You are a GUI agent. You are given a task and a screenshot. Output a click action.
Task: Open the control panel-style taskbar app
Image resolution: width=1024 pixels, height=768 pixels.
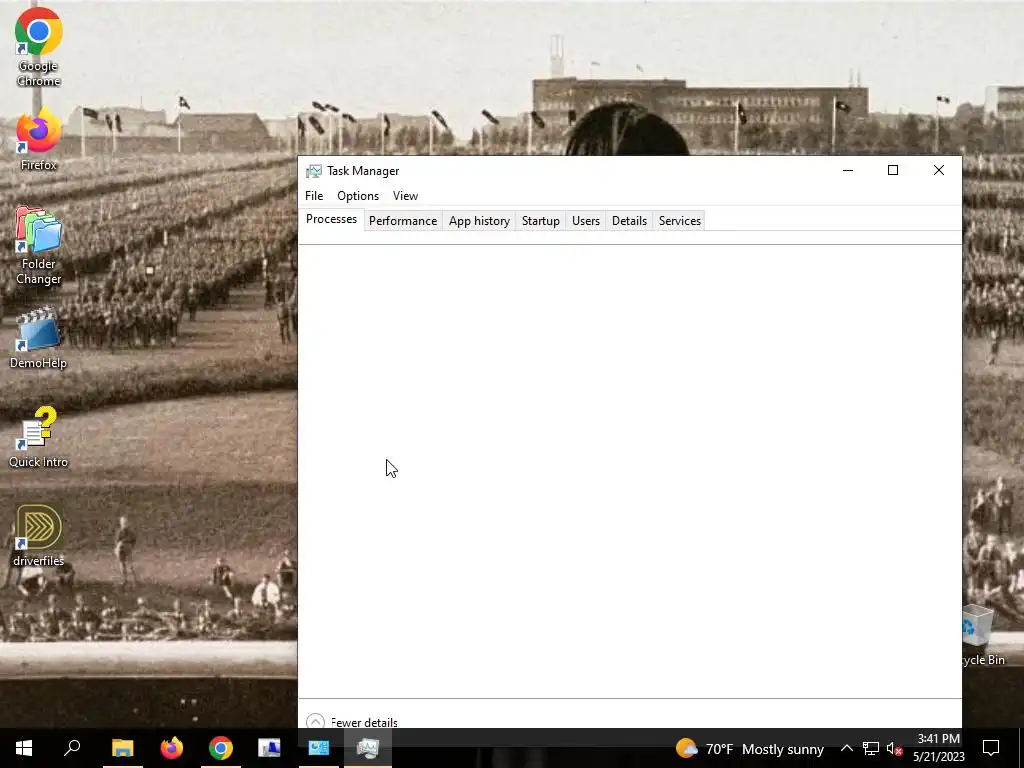coord(319,748)
